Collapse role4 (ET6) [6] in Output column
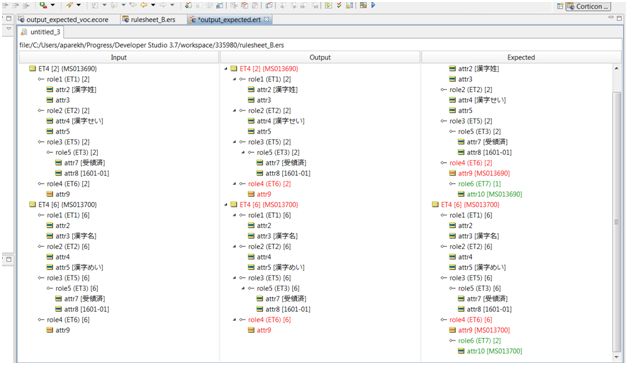 pos(235,320)
